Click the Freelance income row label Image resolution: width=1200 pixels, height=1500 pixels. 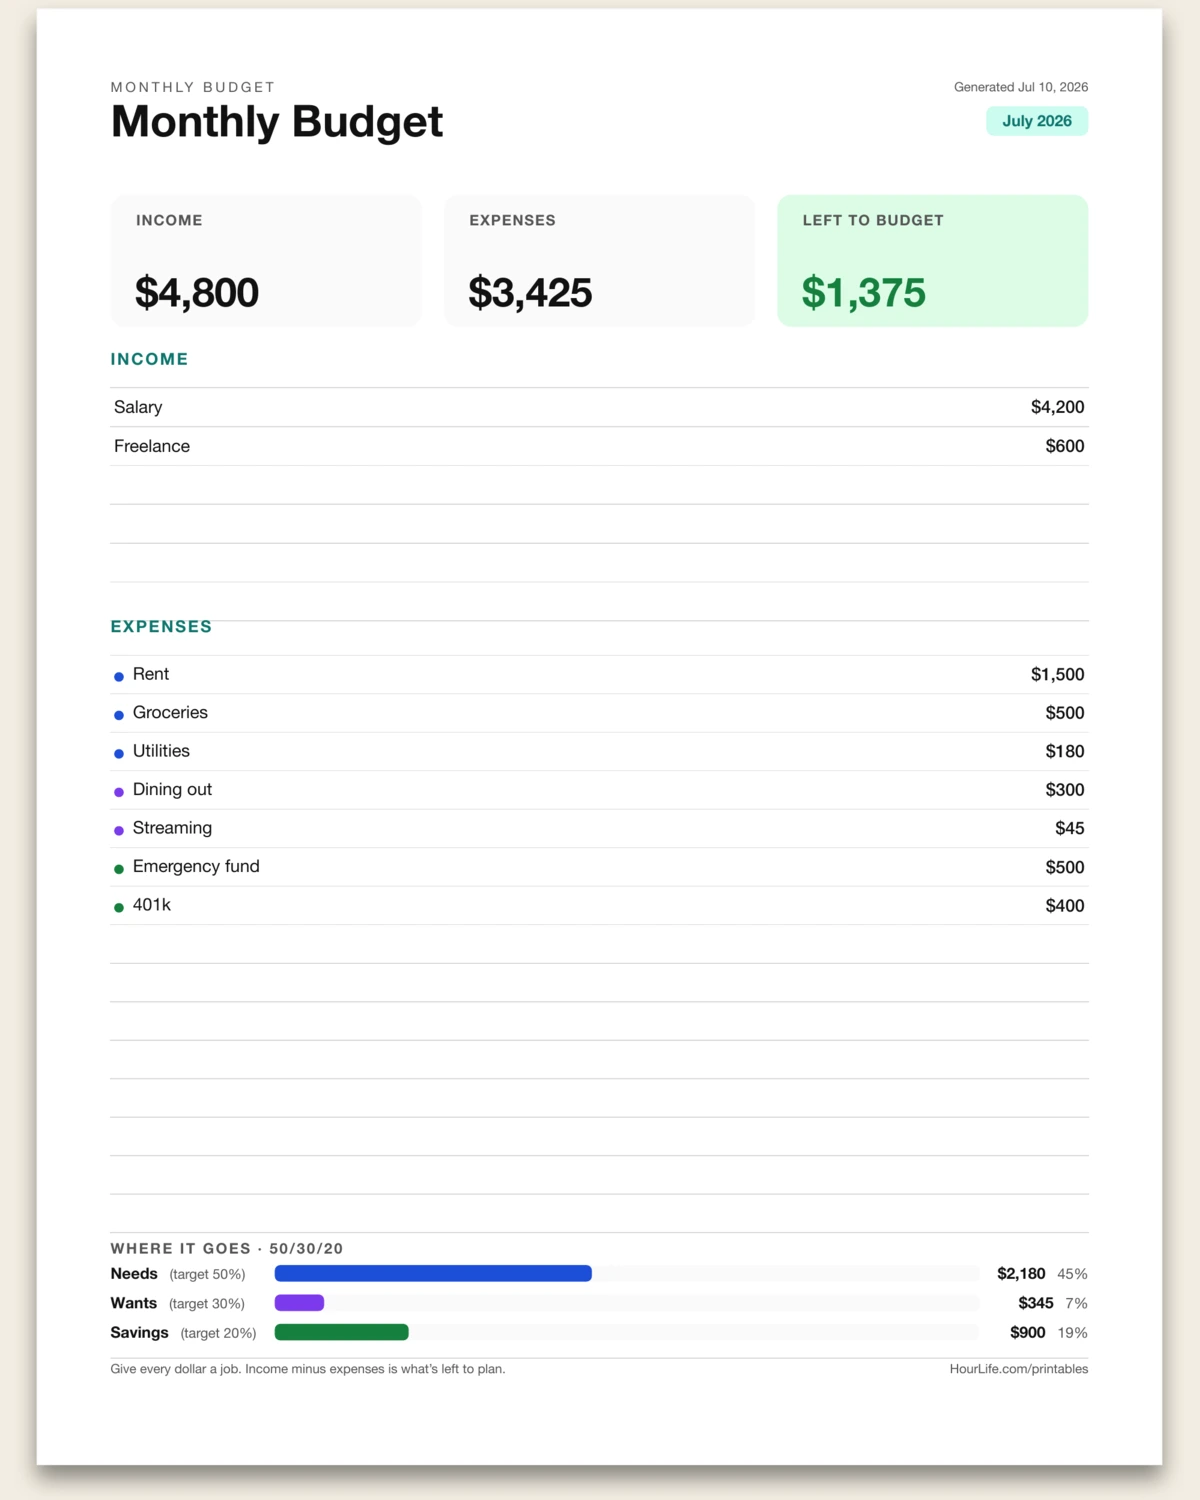(152, 446)
